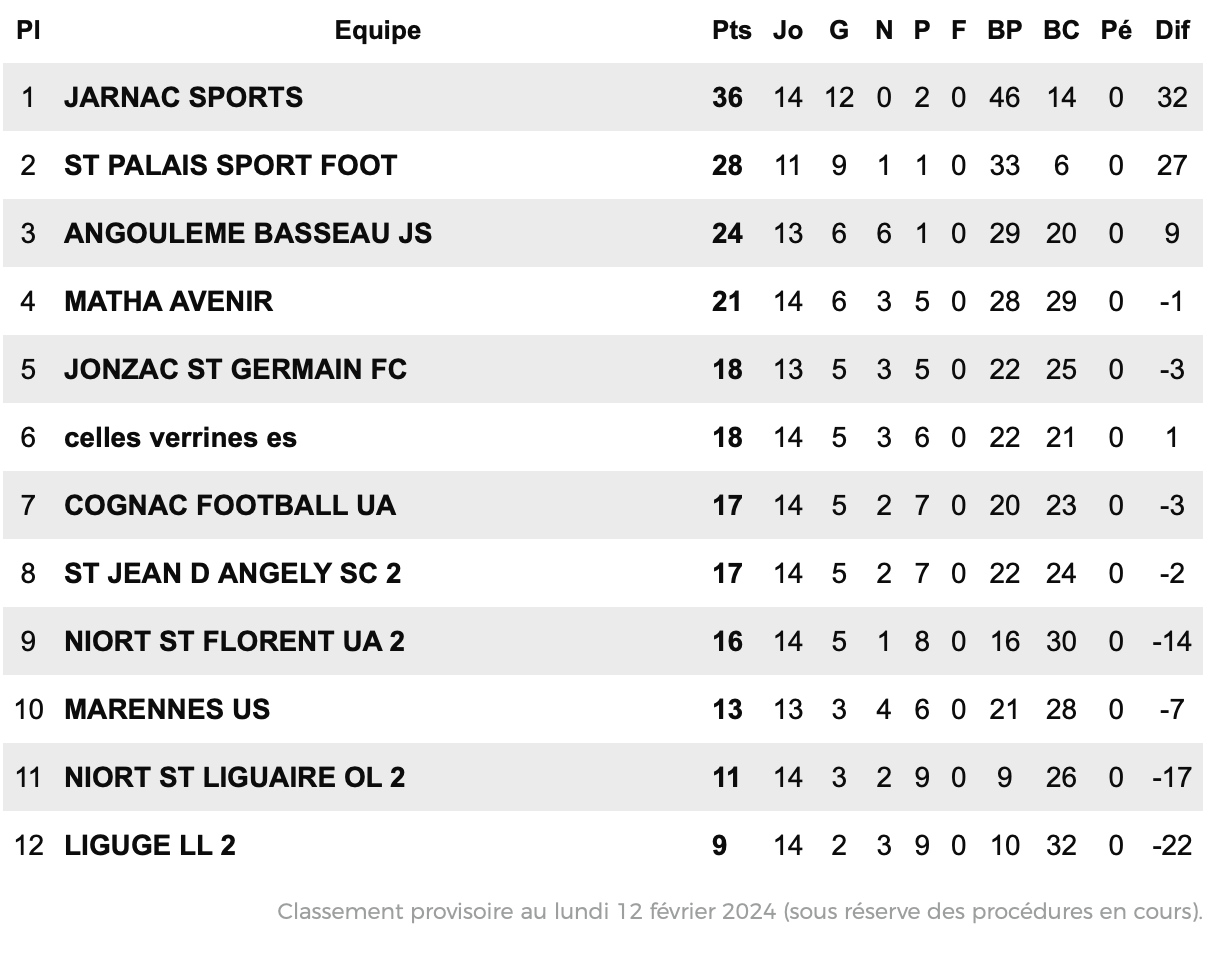Screen dimensions: 1208x958
Task: Click the JARNAC SPORTS team name
Action: pyautogui.click(x=183, y=97)
